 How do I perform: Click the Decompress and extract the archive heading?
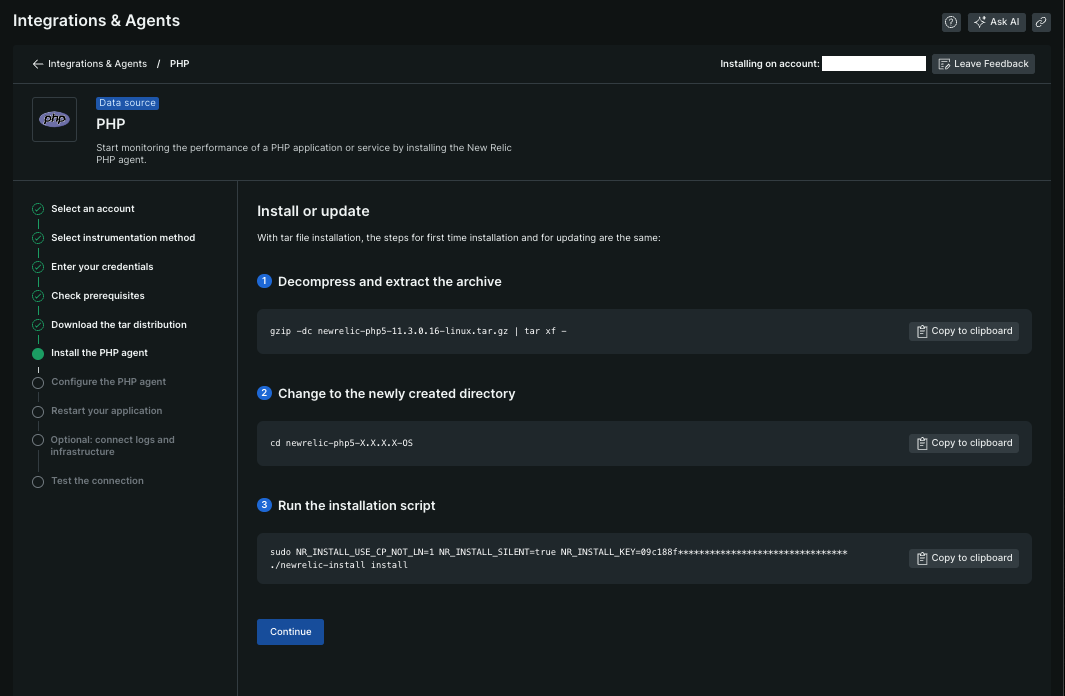pos(389,282)
